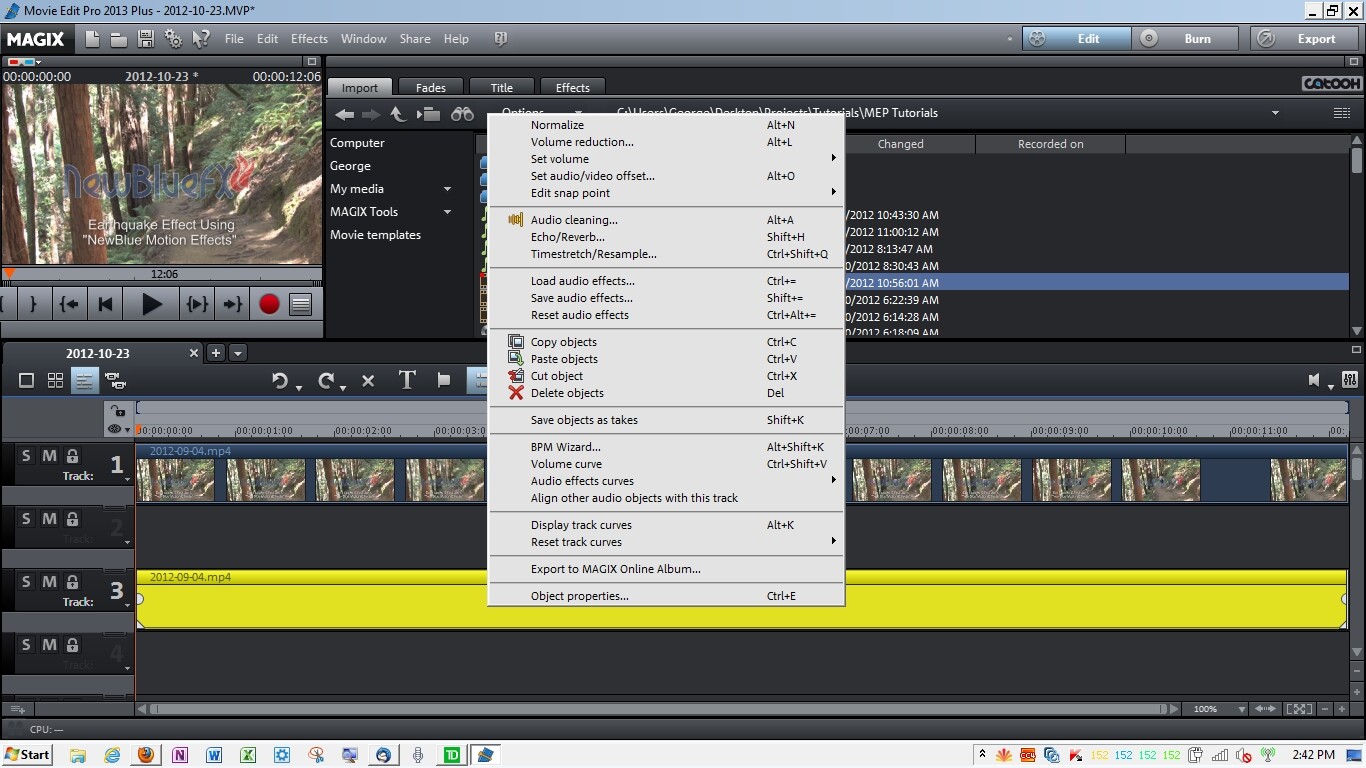Set the range start marker
Viewport: 1366px width, 768px height.
8,304
